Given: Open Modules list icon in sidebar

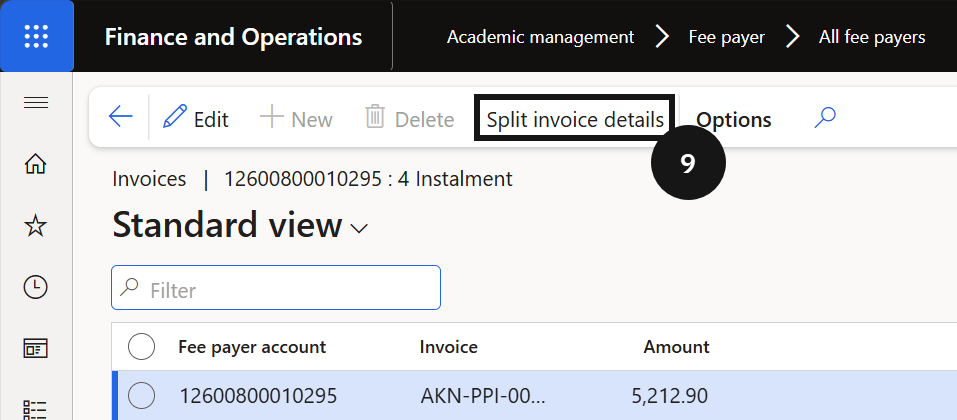Looking at the screenshot, I should [x=35, y=409].
